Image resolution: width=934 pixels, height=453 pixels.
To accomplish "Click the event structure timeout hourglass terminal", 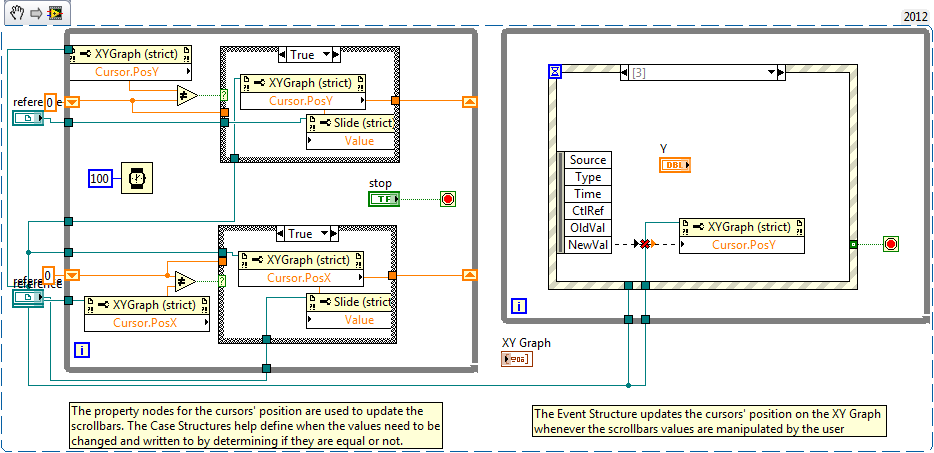I will pyautogui.click(x=555, y=72).
